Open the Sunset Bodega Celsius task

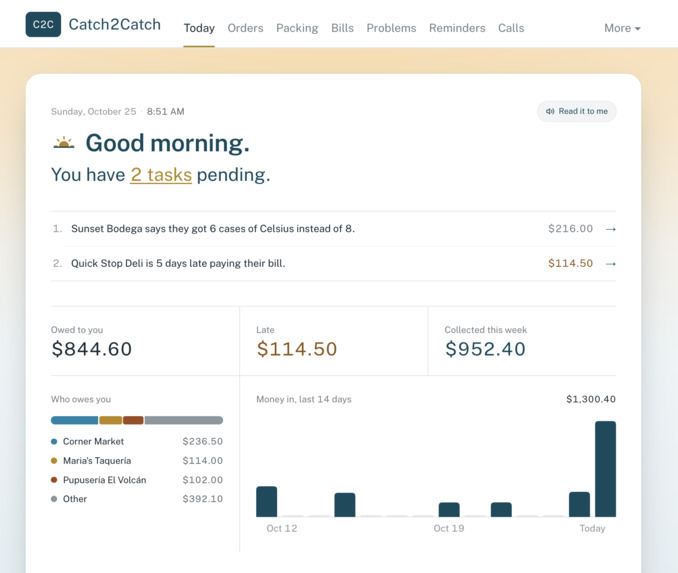[x=333, y=229]
